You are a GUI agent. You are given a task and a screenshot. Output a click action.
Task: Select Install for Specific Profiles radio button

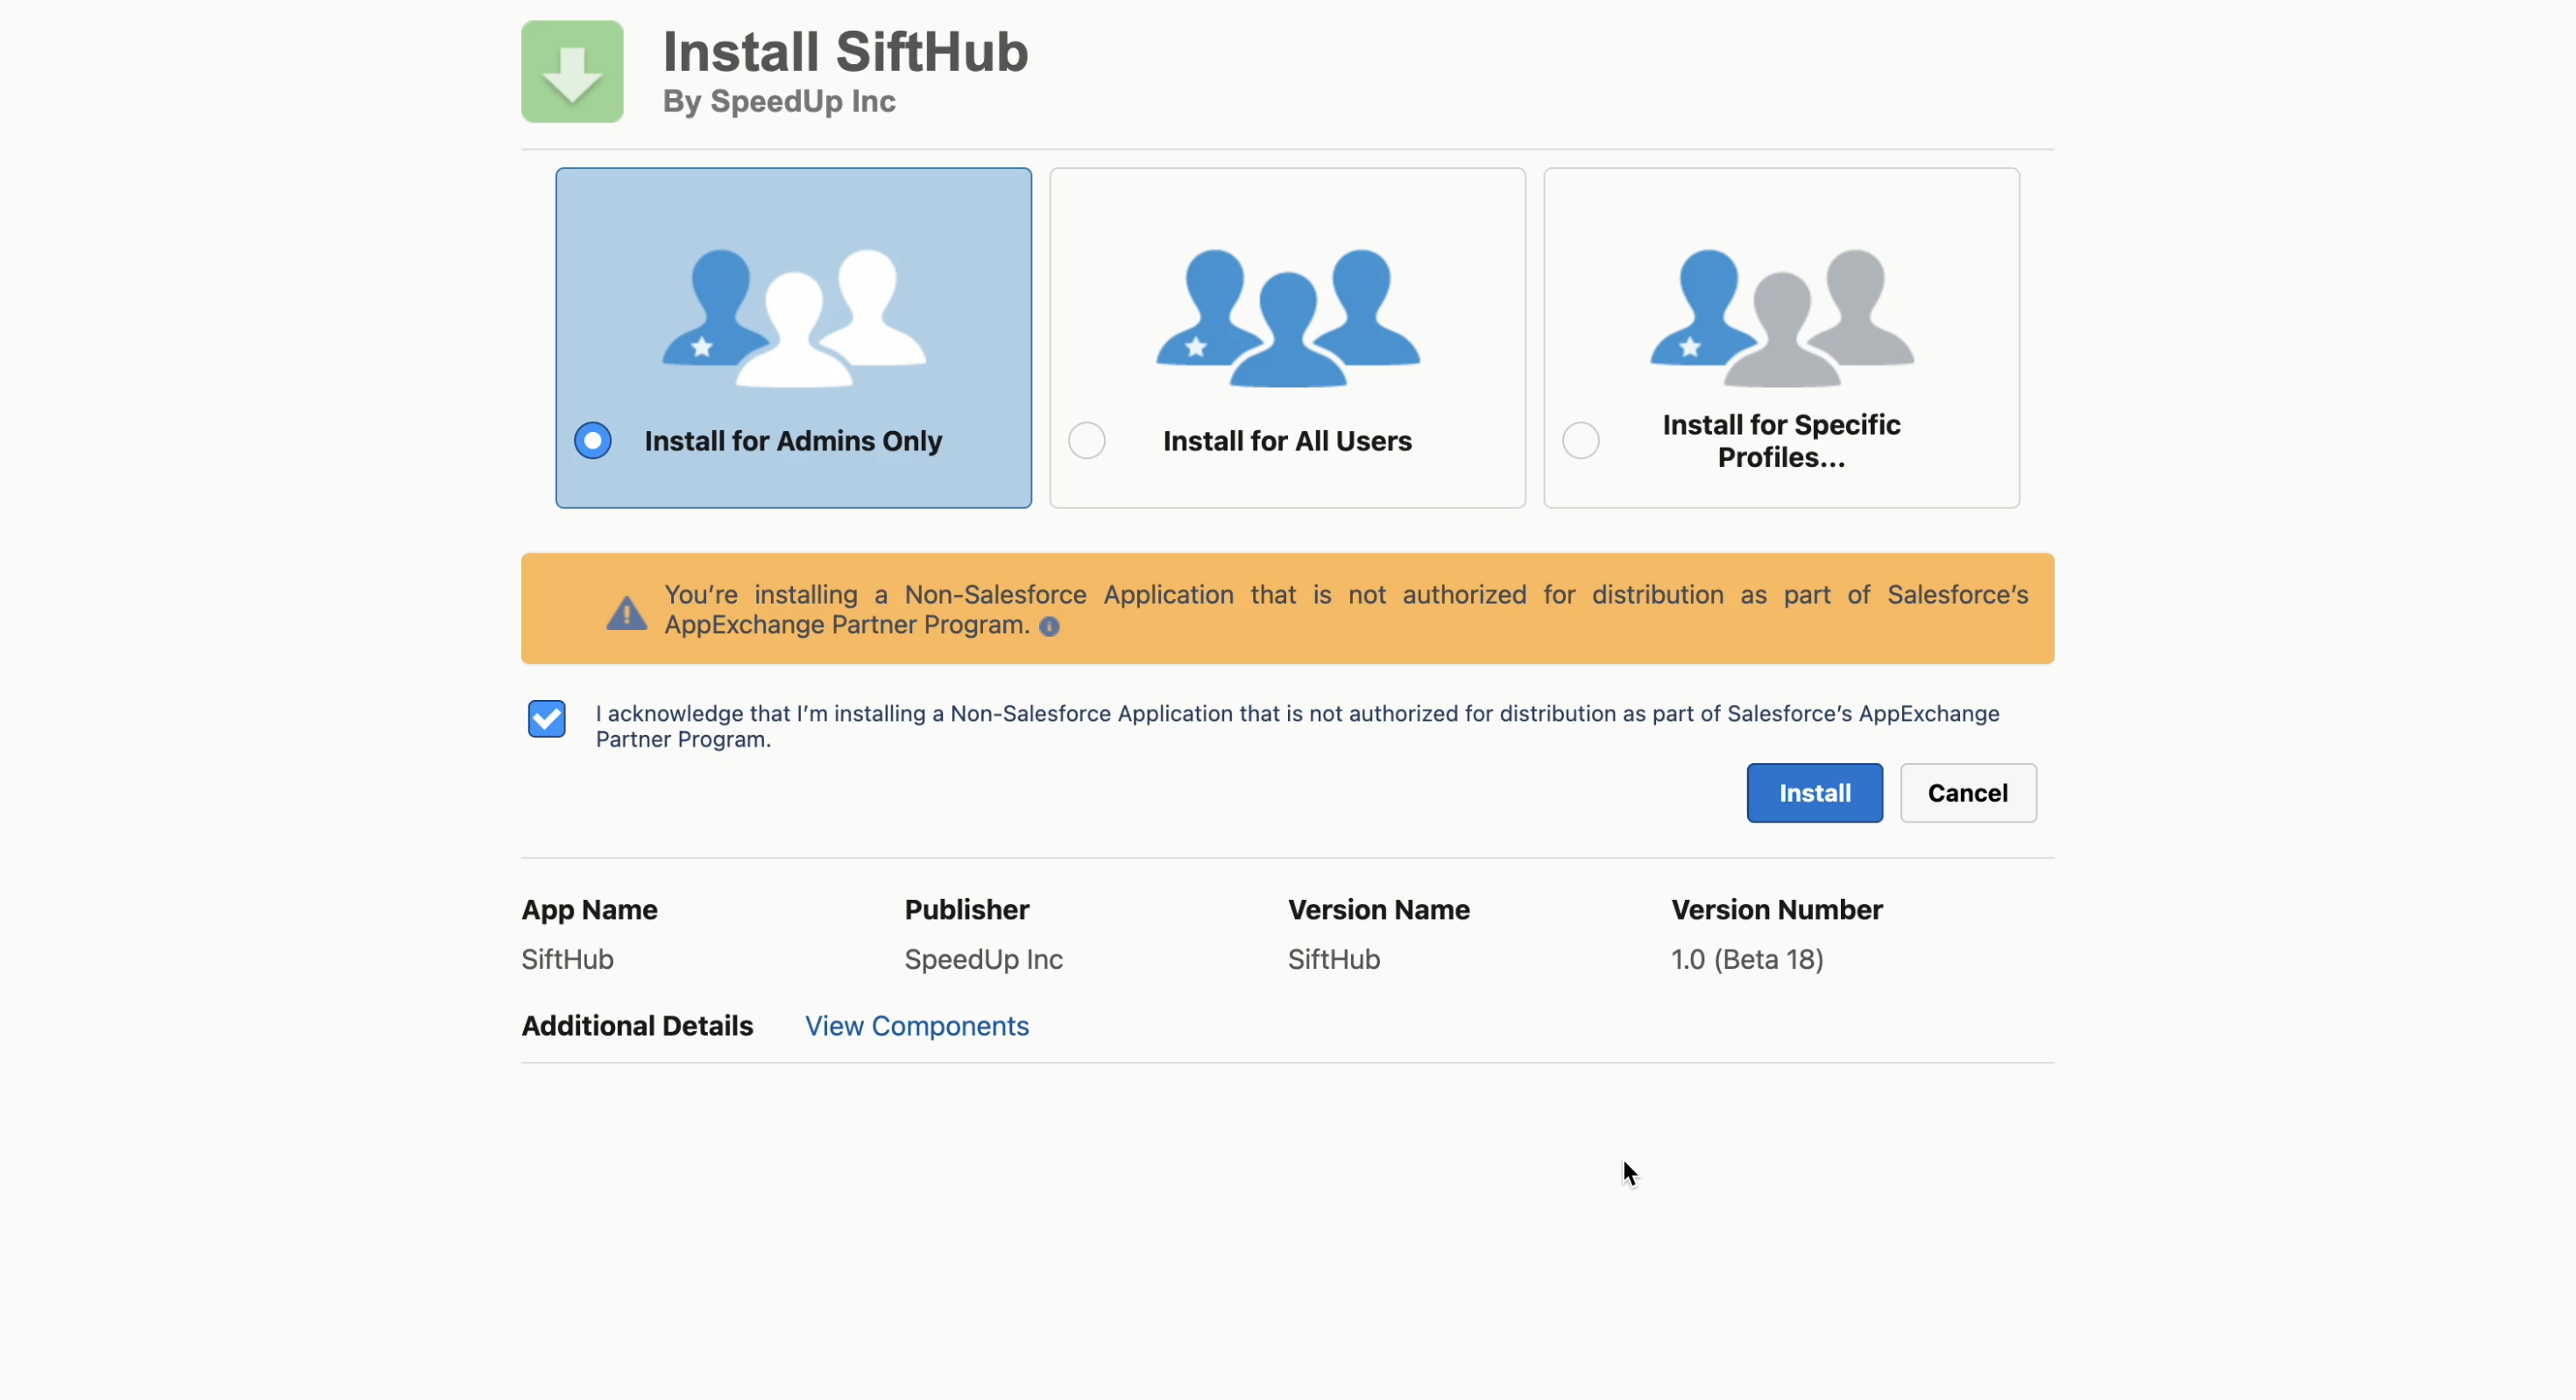pyautogui.click(x=1581, y=441)
